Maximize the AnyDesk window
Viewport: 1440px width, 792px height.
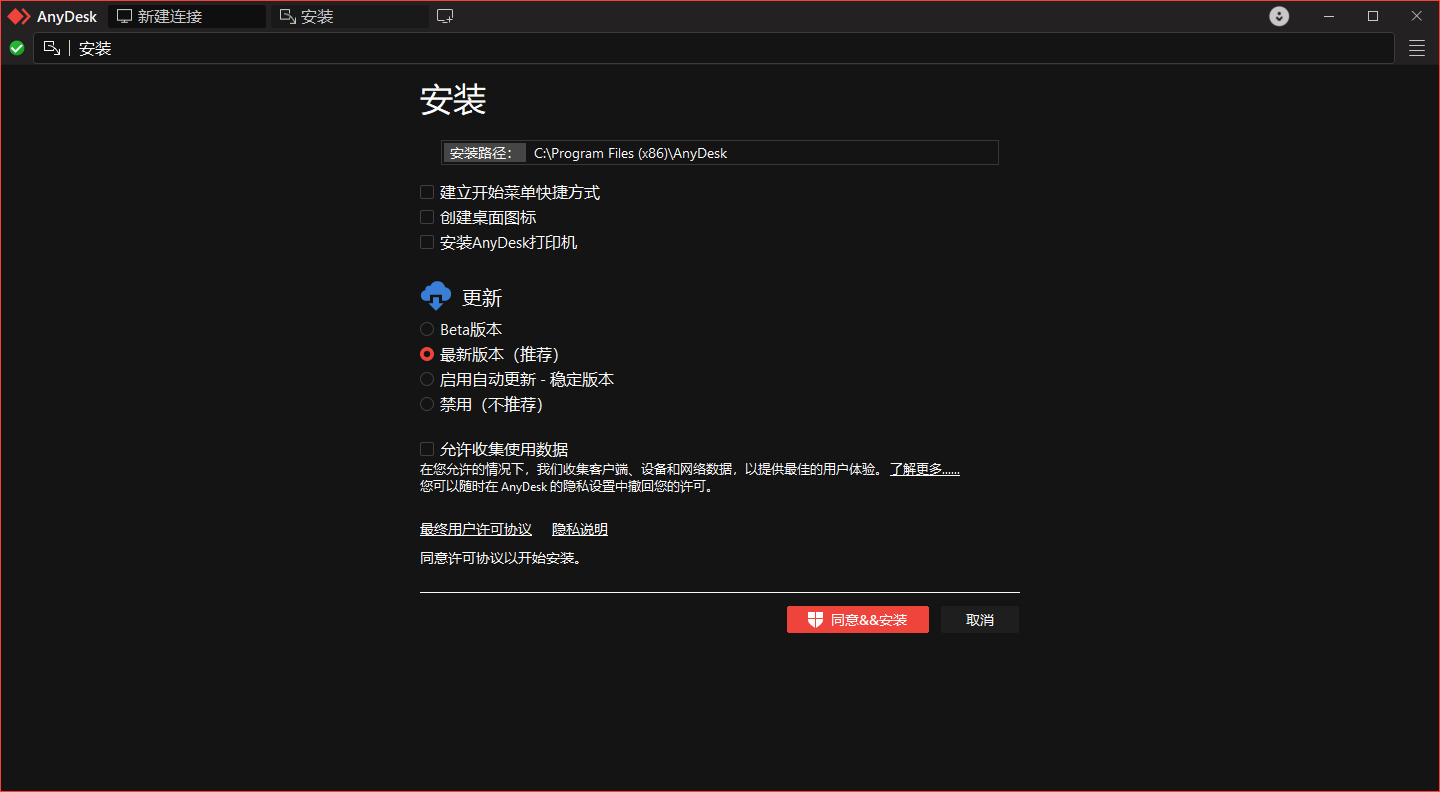[1373, 16]
